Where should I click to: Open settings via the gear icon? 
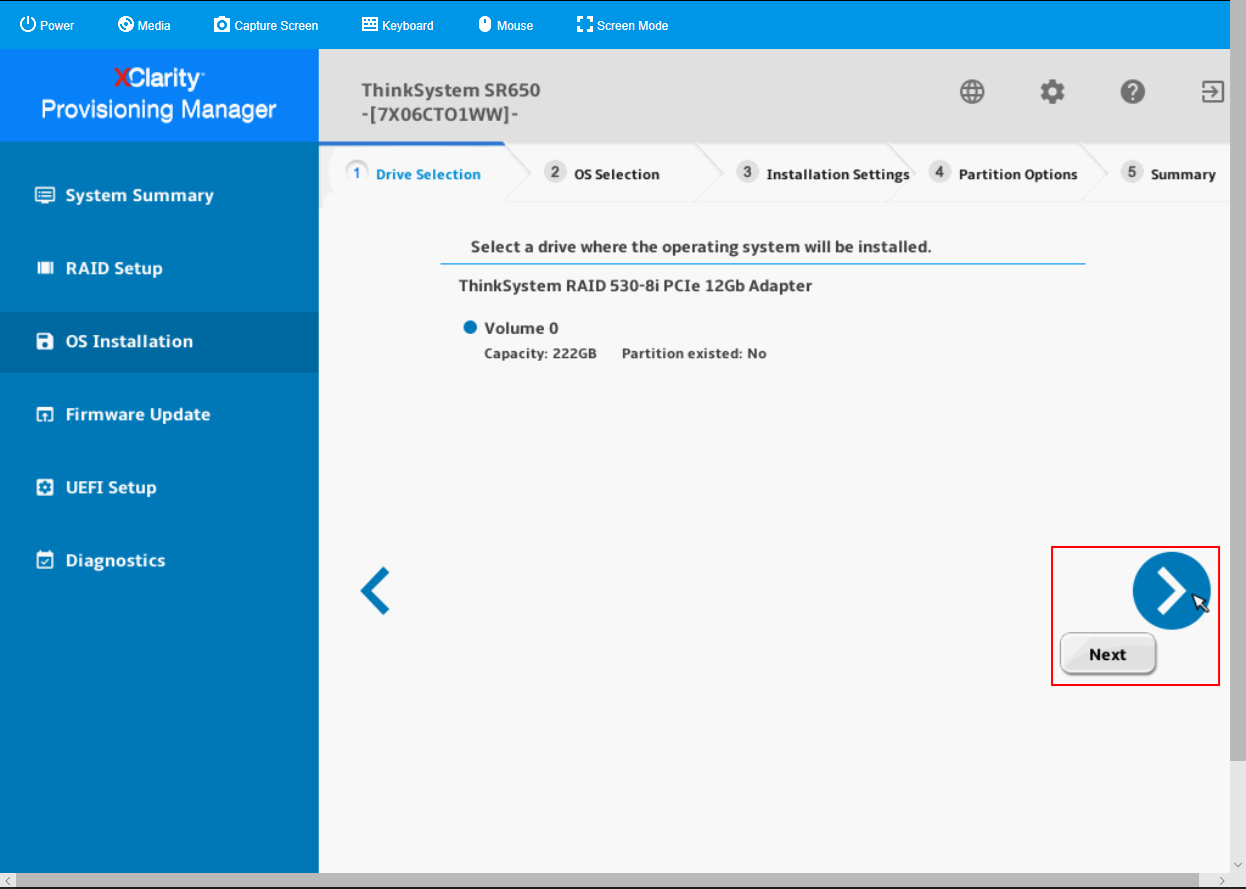click(x=1052, y=92)
